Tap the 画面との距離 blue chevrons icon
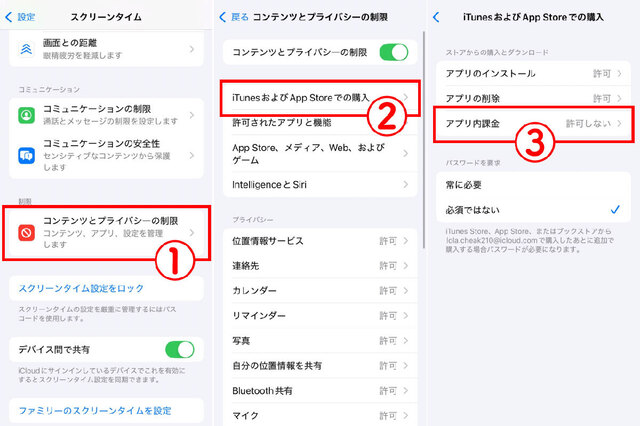Screen dimensions: 640x426 pyautogui.click(x=27, y=49)
